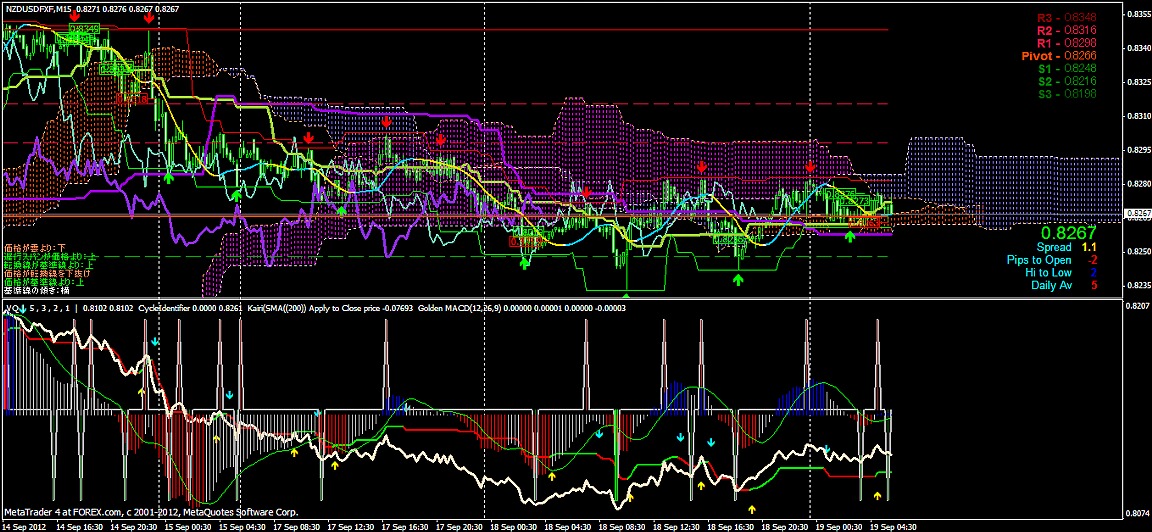Click the last yellow up arrow in the lower panel
The image size is (1152, 532).
click(x=878, y=495)
